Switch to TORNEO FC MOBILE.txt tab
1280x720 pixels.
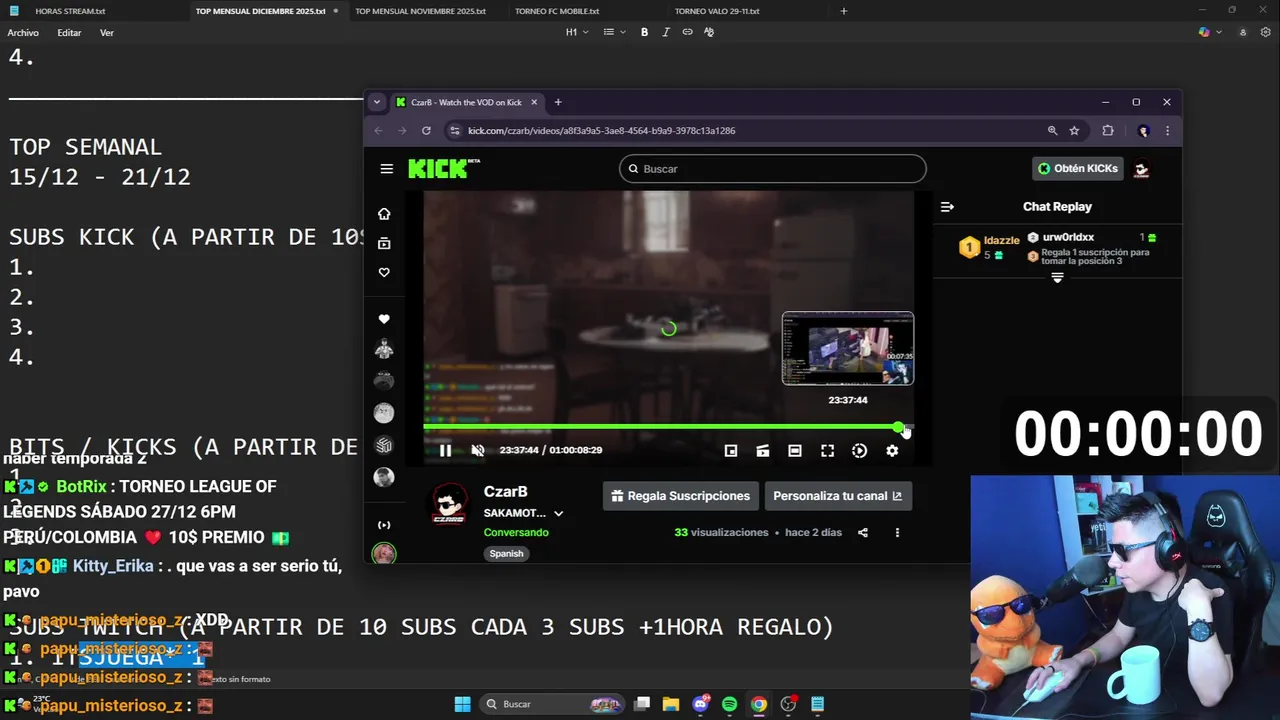coord(557,11)
